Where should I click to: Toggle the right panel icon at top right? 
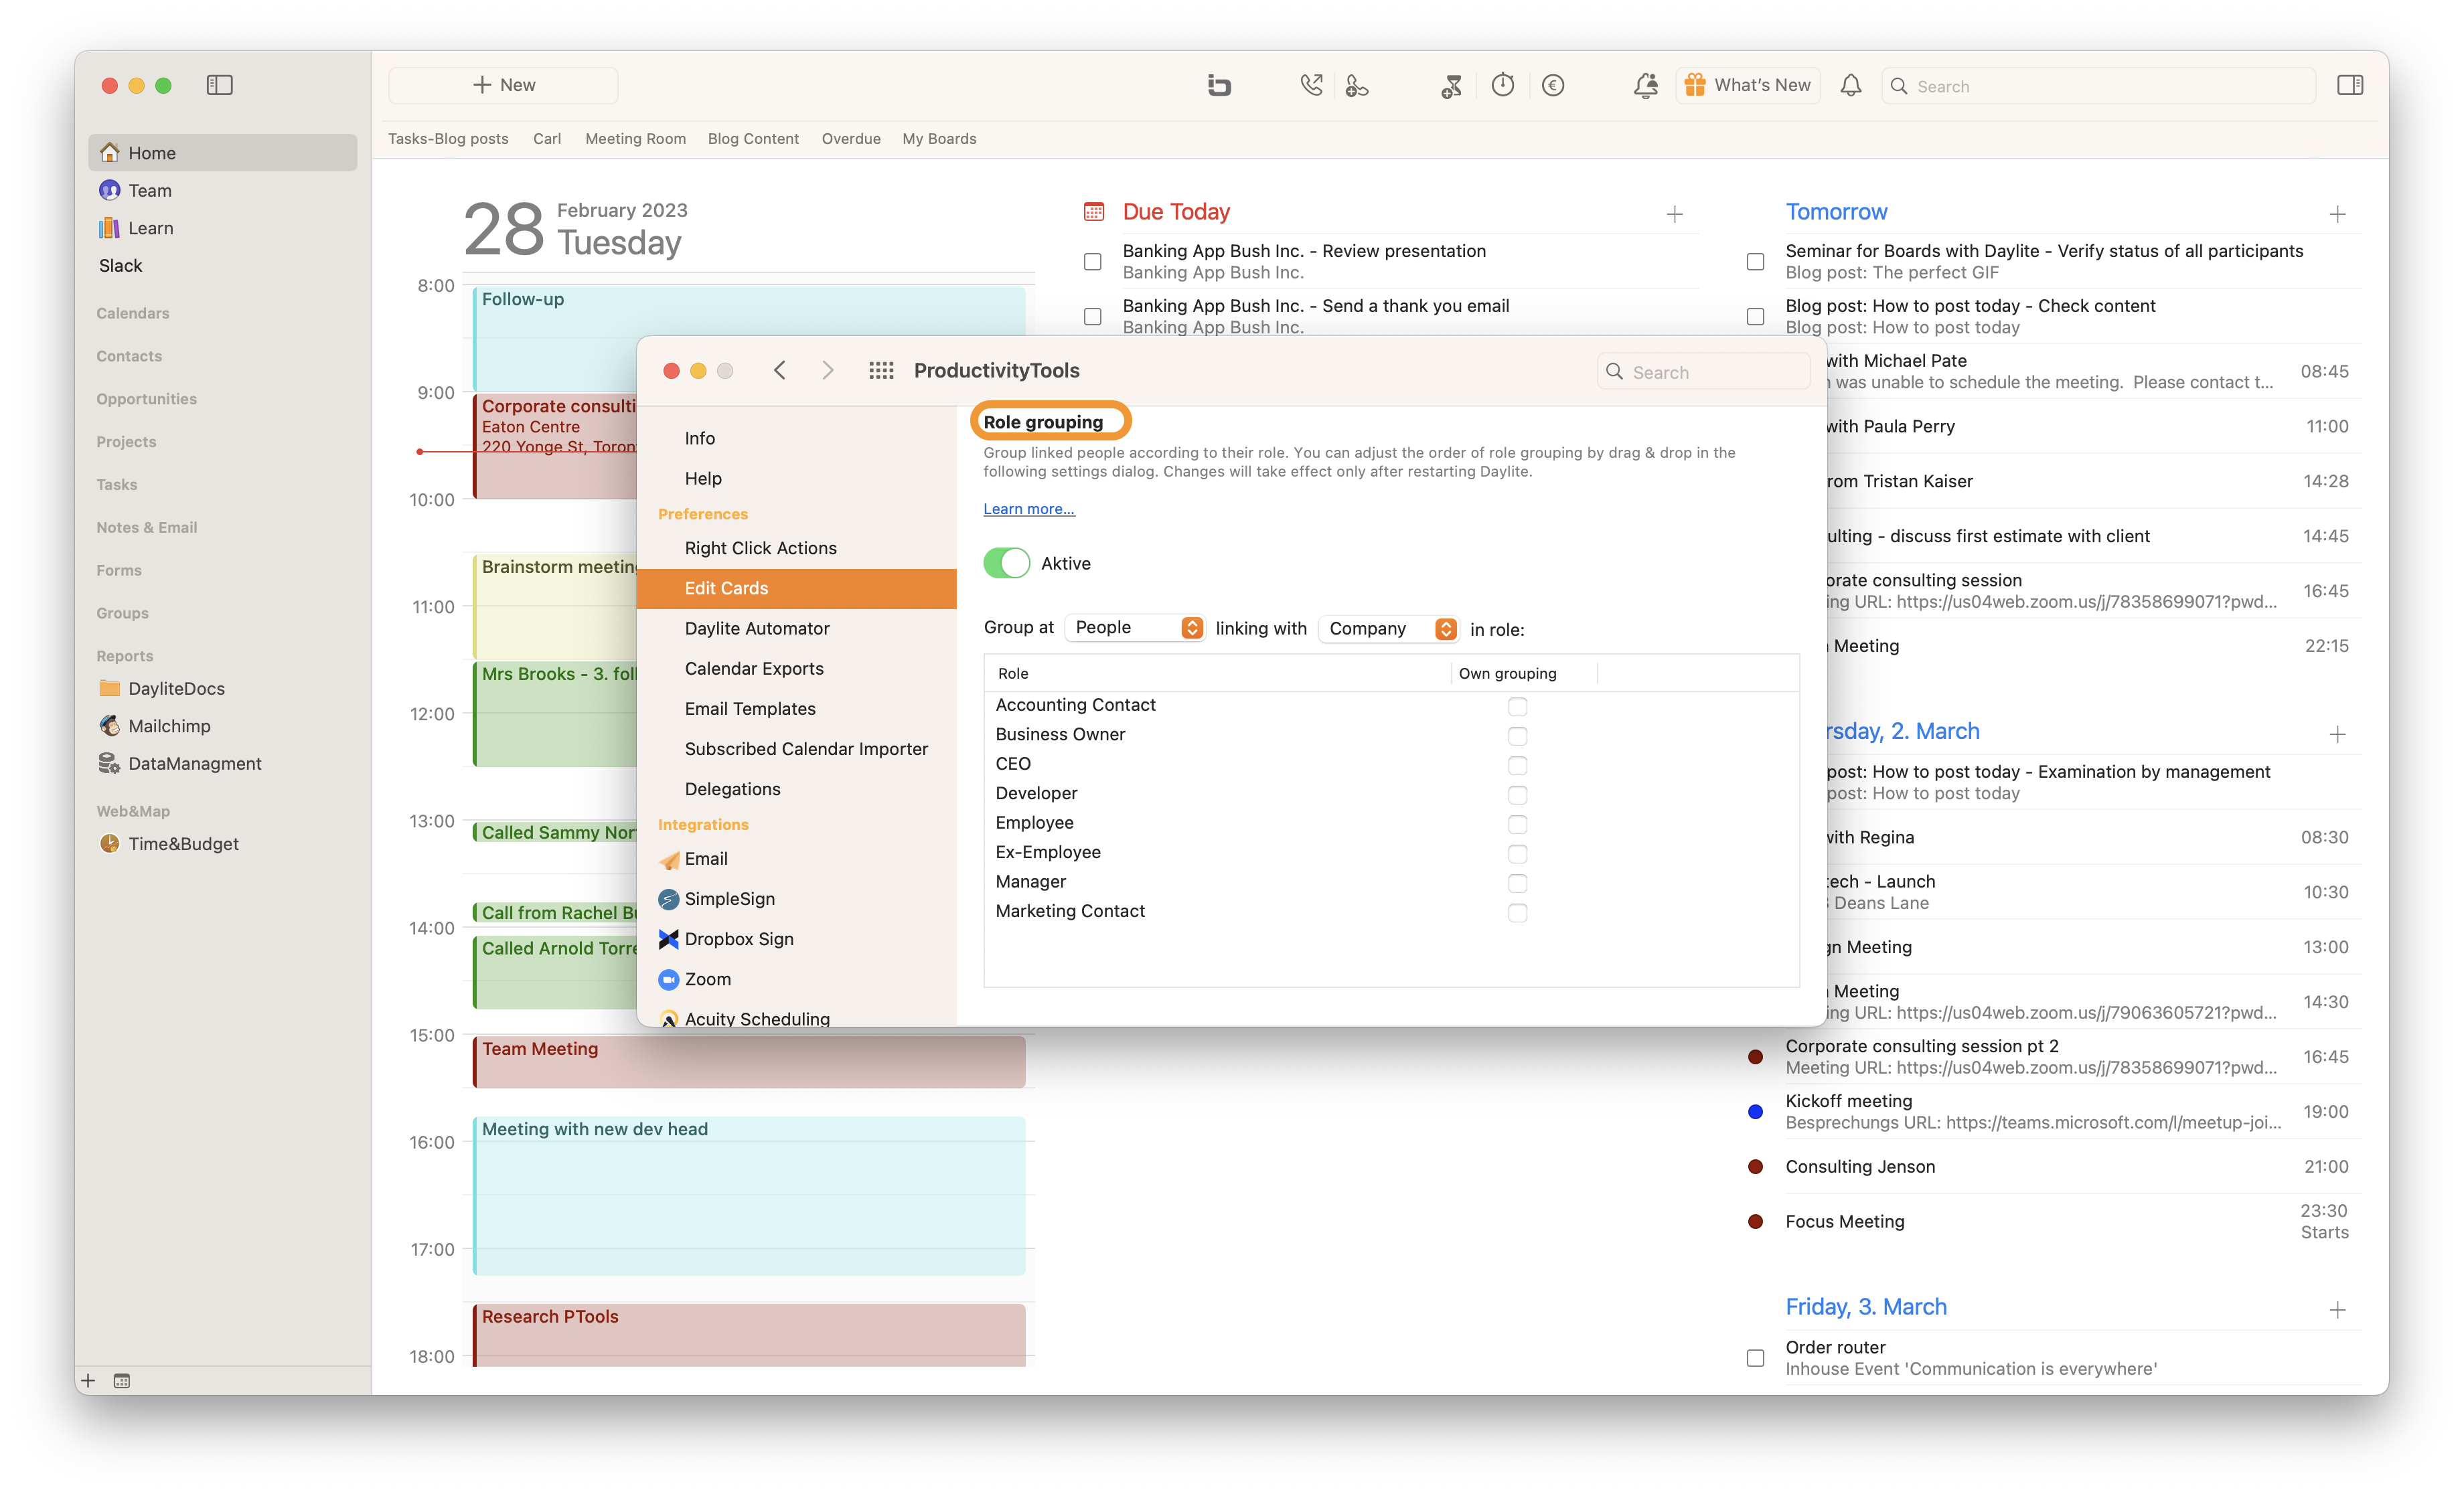tap(2350, 86)
